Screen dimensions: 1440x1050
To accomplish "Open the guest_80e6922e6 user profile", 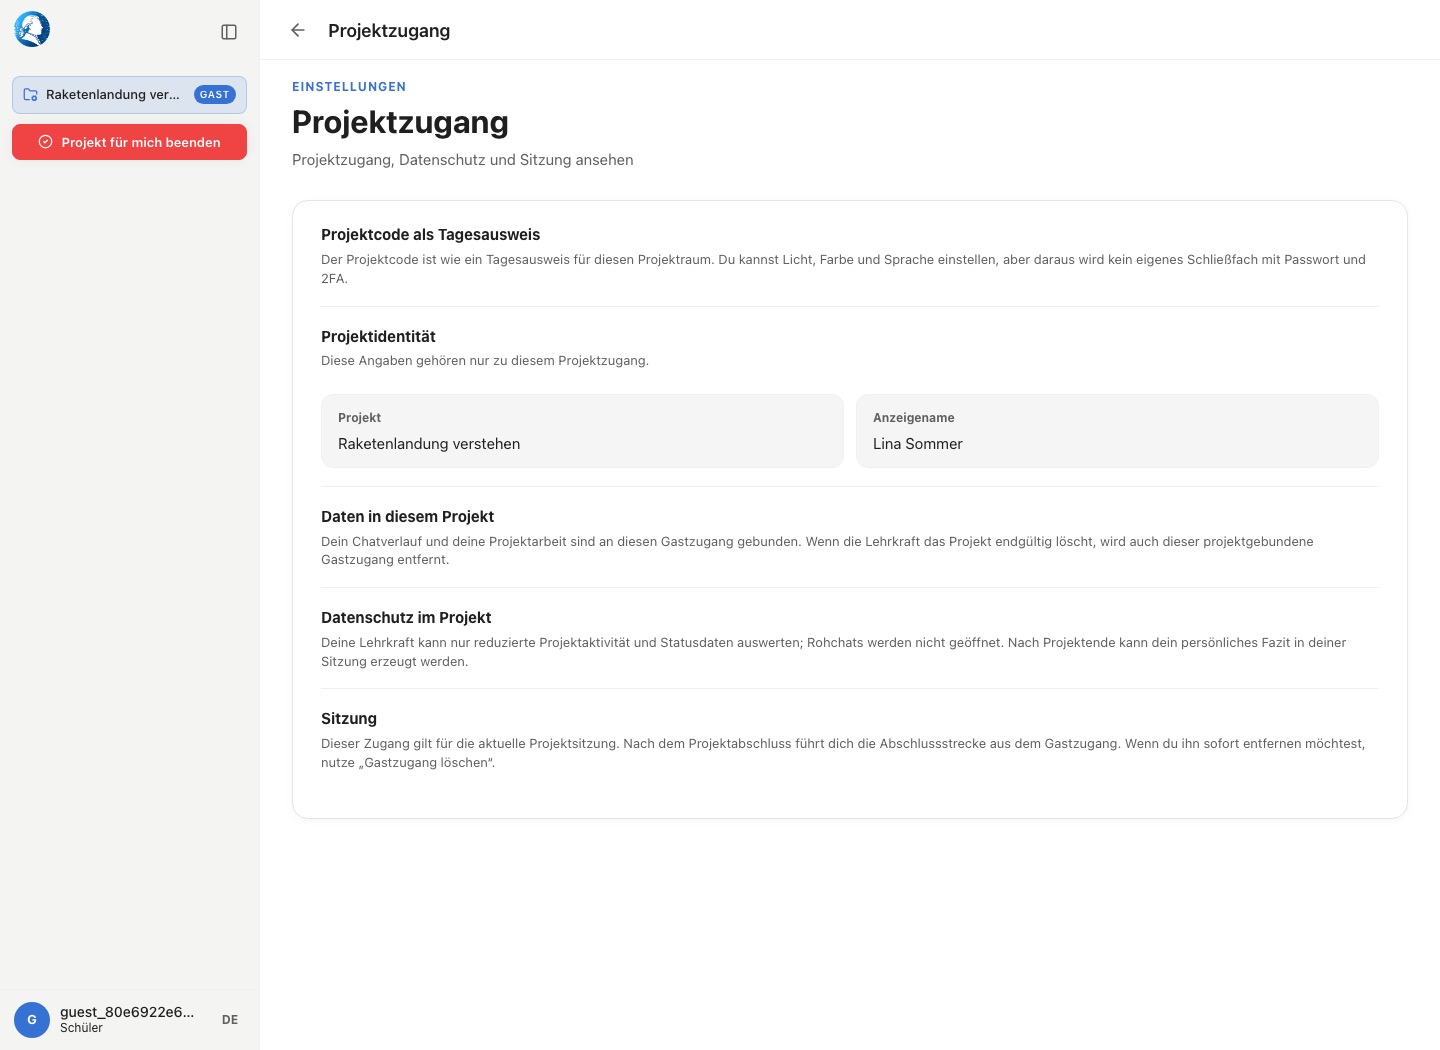I will point(127,1012).
